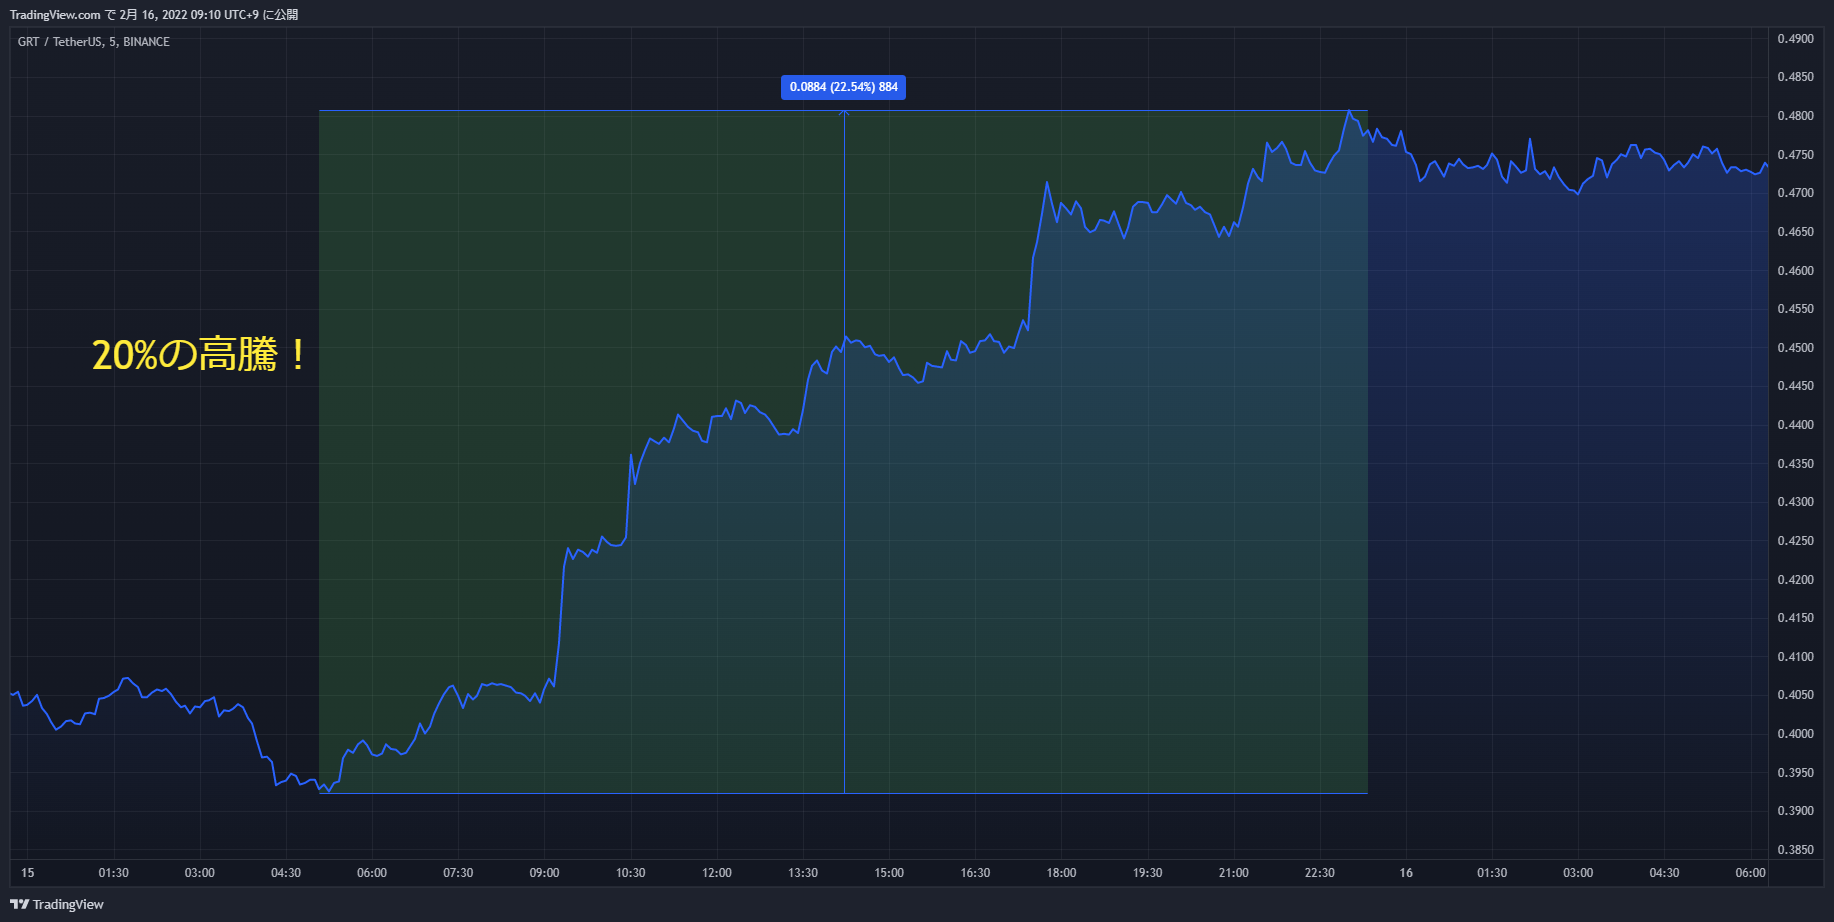Click the 0.4200 price axis label
Viewport: 1834px width, 922px height.
click(x=1795, y=580)
